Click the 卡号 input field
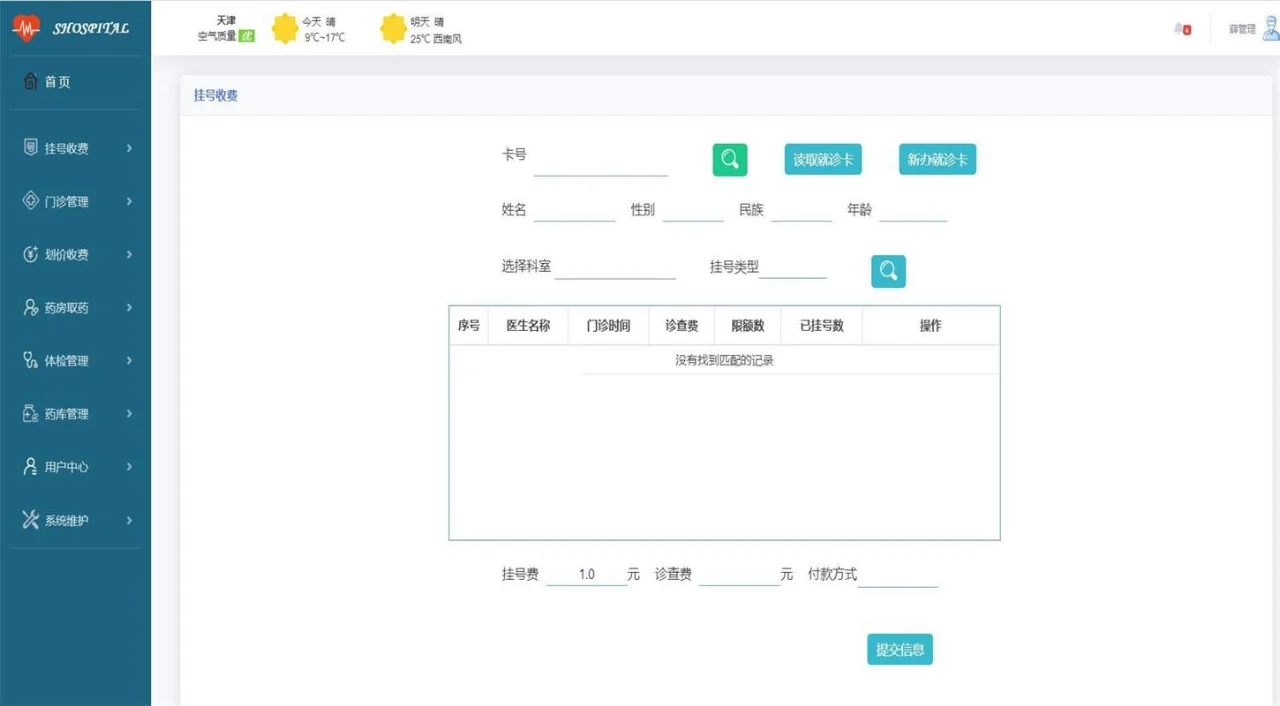 click(600, 163)
